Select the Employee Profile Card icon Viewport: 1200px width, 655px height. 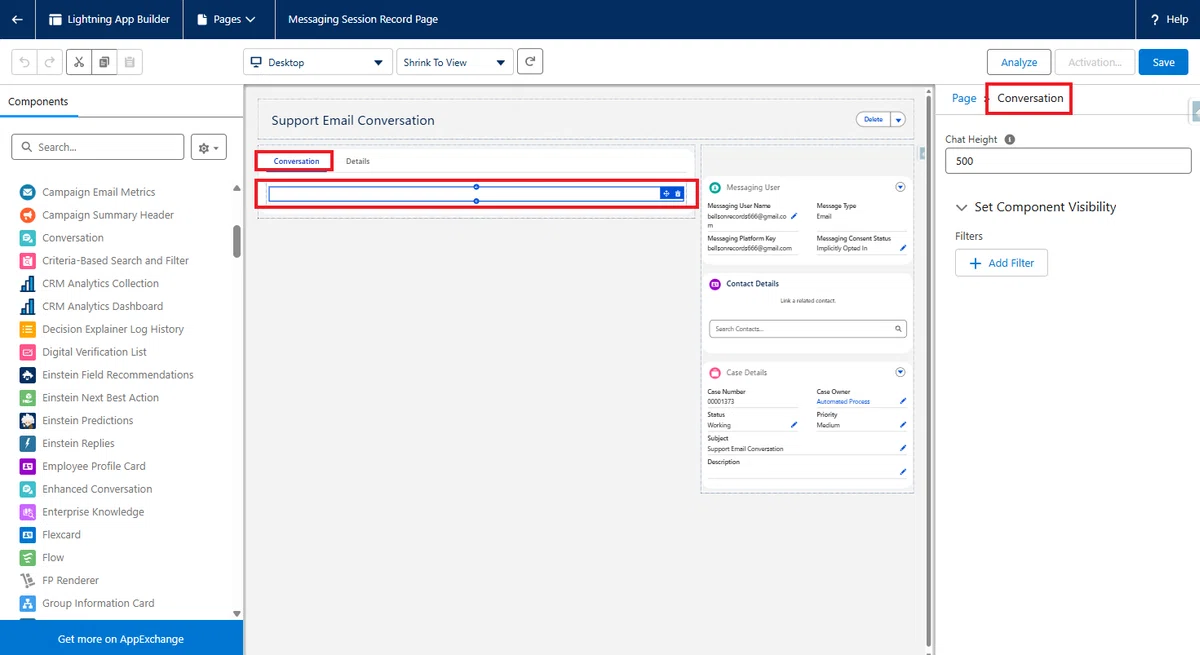pyautogui.click(x=27, y=466)
